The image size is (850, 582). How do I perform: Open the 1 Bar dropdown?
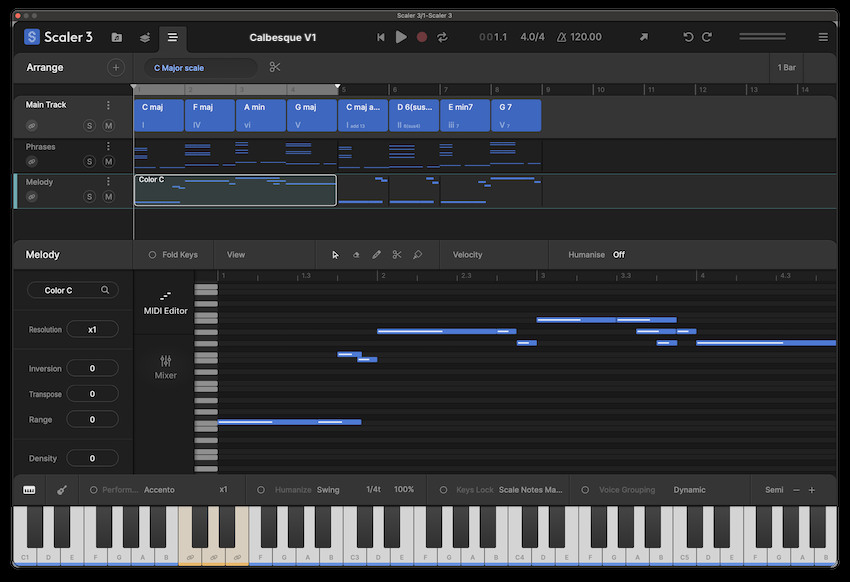785,67
